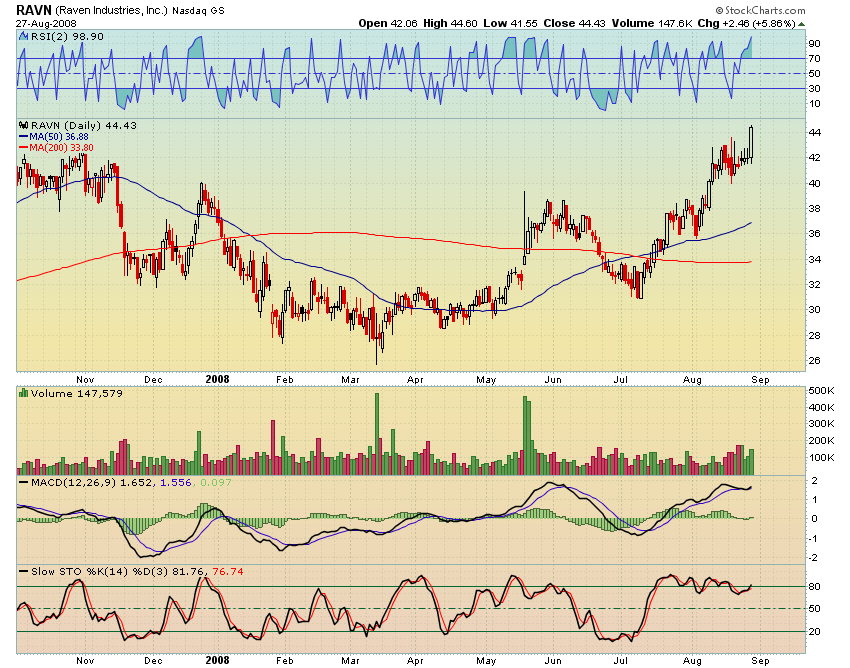The image size is (850, 668).
Task: Click the '38' price axis label
Action: (815, 208)
